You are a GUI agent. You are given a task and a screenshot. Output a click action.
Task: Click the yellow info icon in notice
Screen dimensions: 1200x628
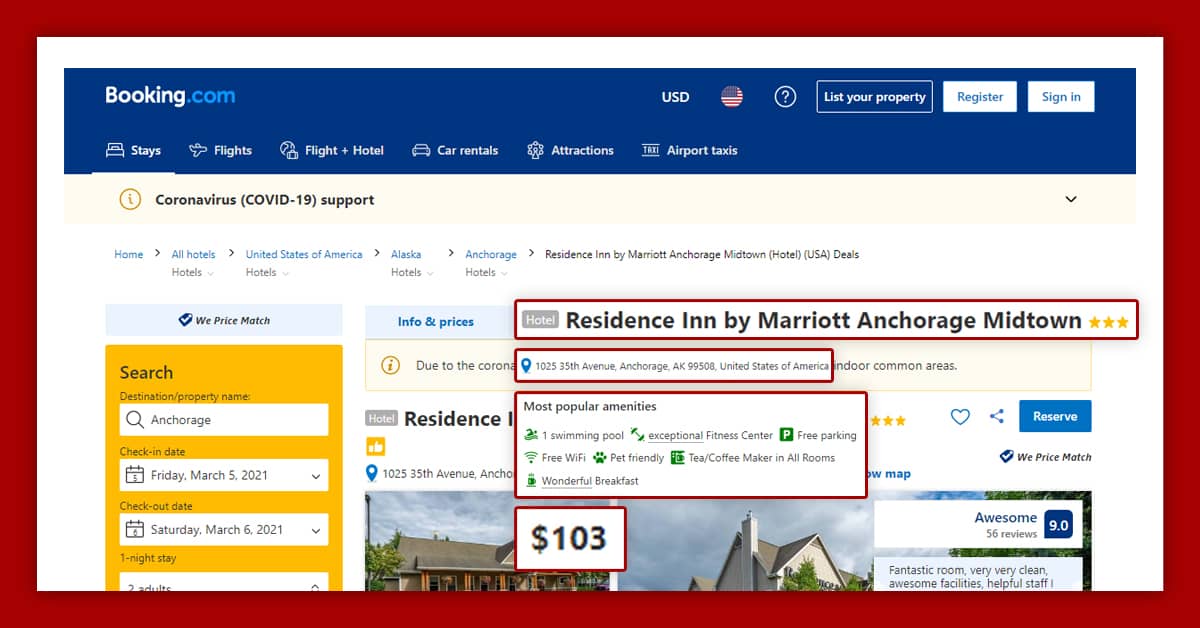[391, 365]
